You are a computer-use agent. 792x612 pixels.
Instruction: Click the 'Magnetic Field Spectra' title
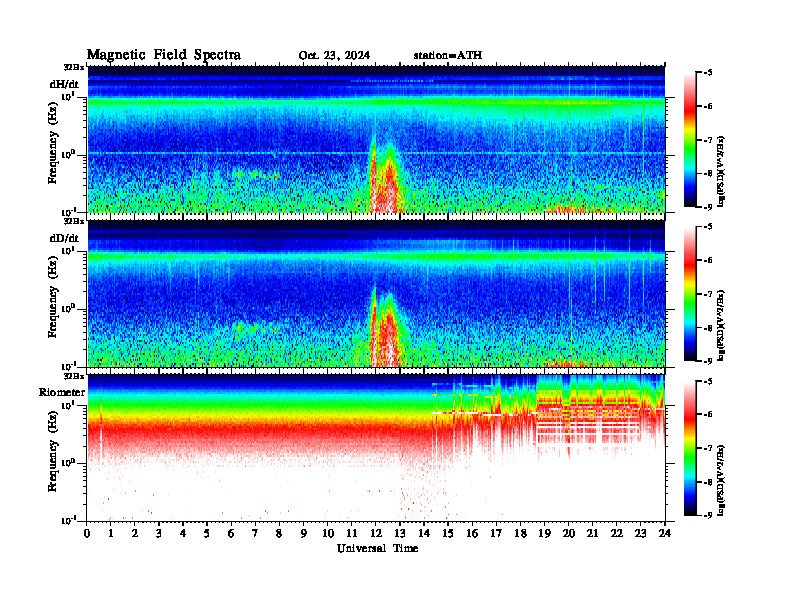(164, 55)
